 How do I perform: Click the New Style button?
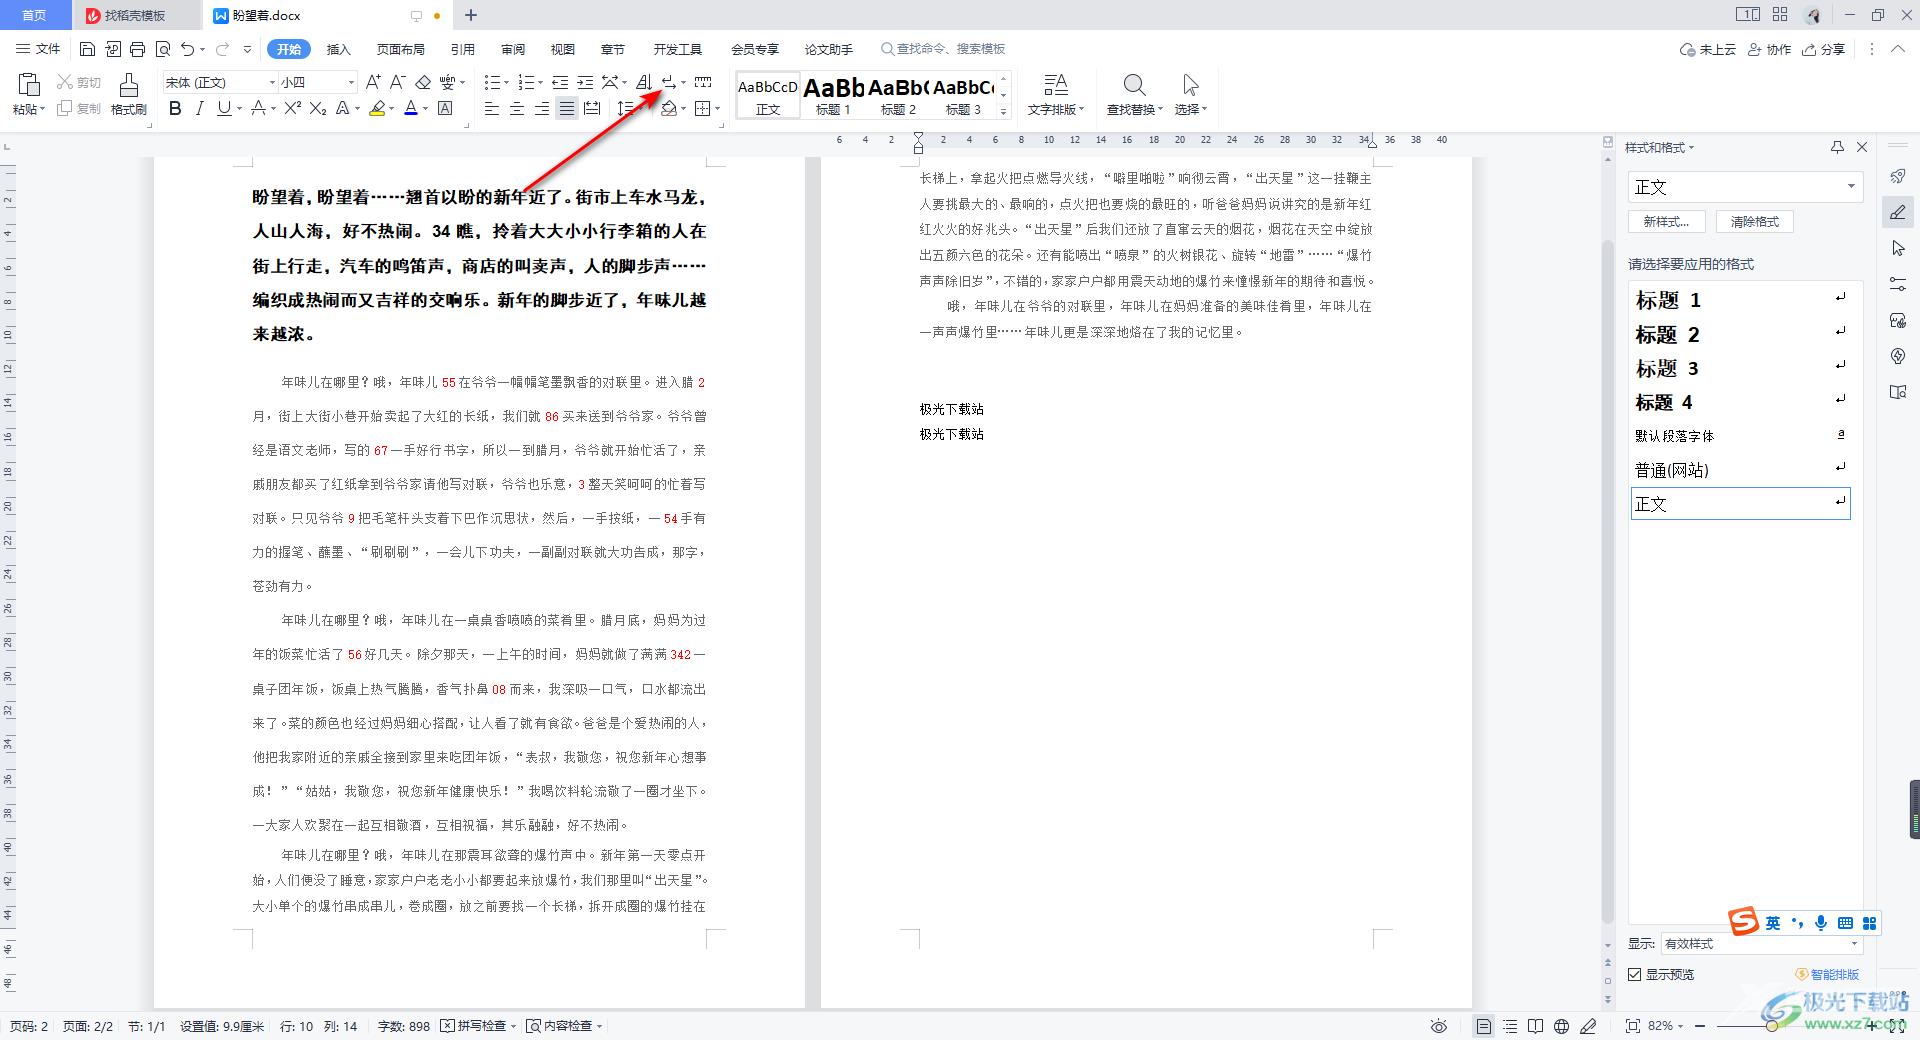pyautogui.click(x=1666, y=222)
